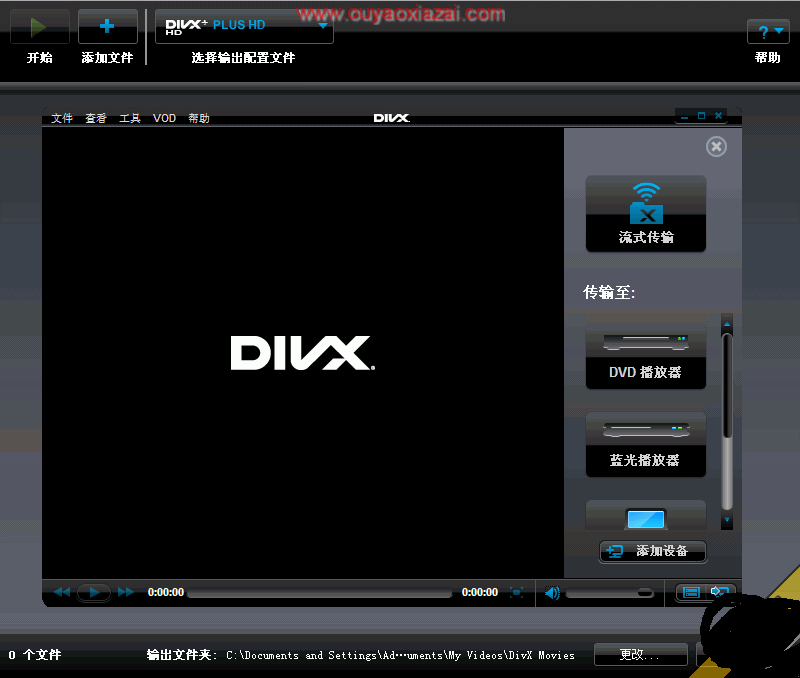Mute audio with the speaker icon
The image size is (800, 678).
point(552,593)
